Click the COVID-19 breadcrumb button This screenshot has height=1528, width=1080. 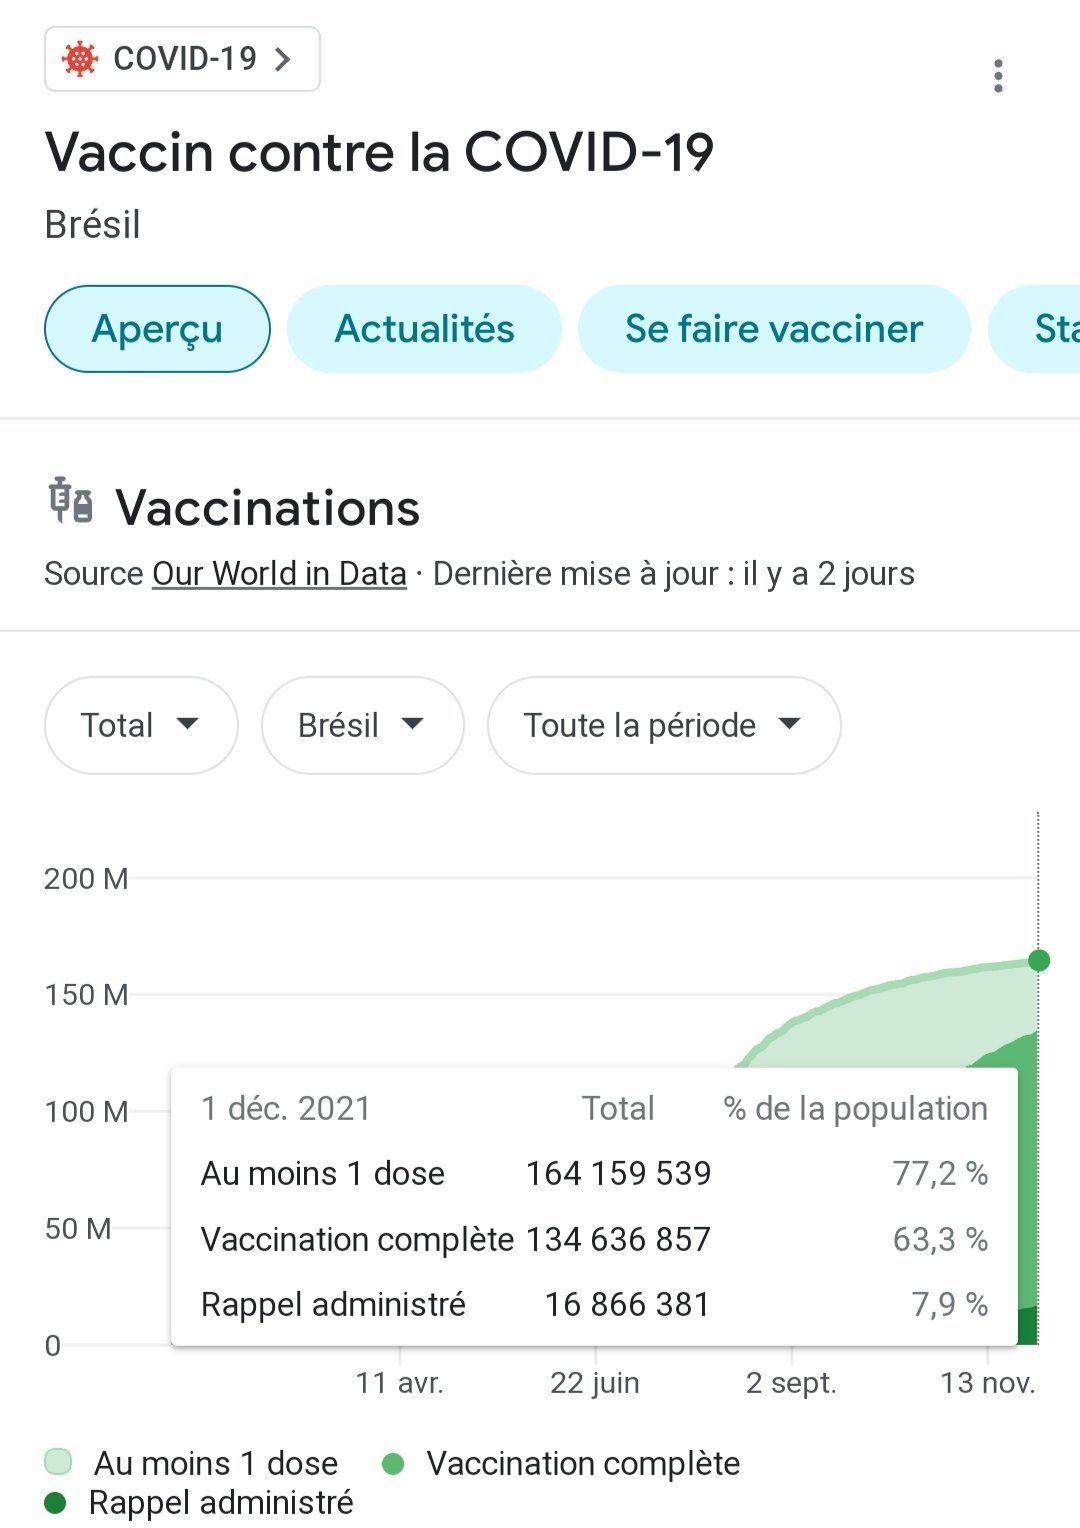[184, 59]
